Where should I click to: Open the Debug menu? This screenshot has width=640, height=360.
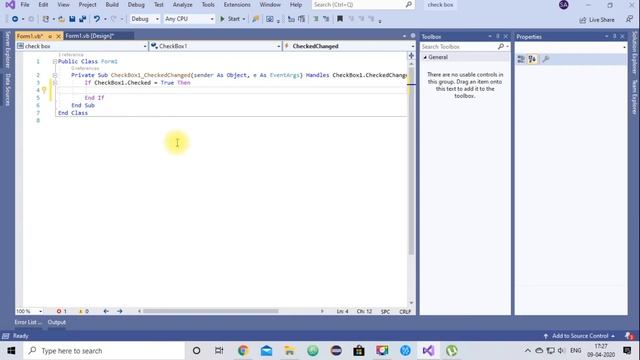(x=136, y=4)
